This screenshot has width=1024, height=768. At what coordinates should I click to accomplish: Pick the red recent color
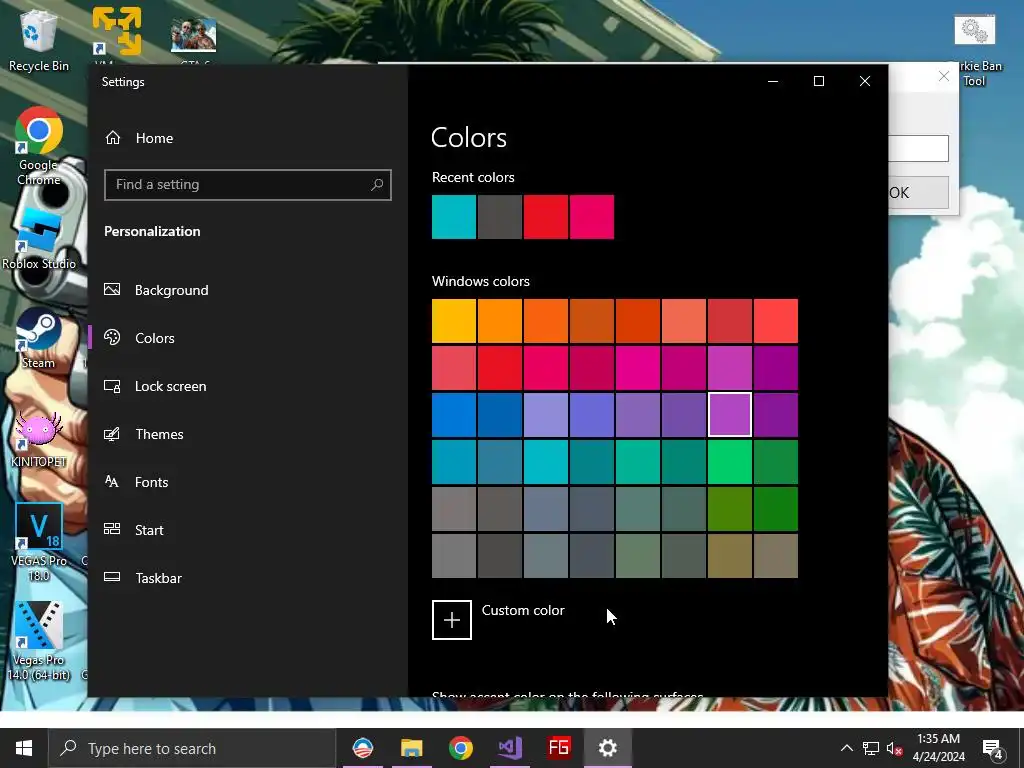(545, 217)
